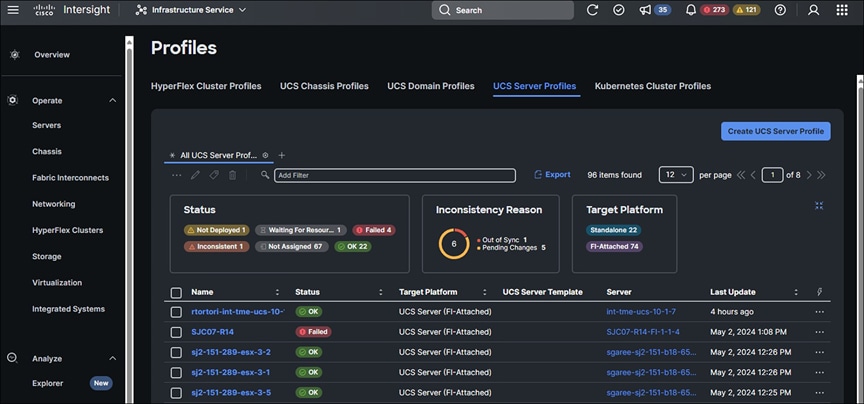Image resolution: width=864 pixels, height=404 pixels.
Task: Click the Add Filter input field
Action: [x=395, y=175]
